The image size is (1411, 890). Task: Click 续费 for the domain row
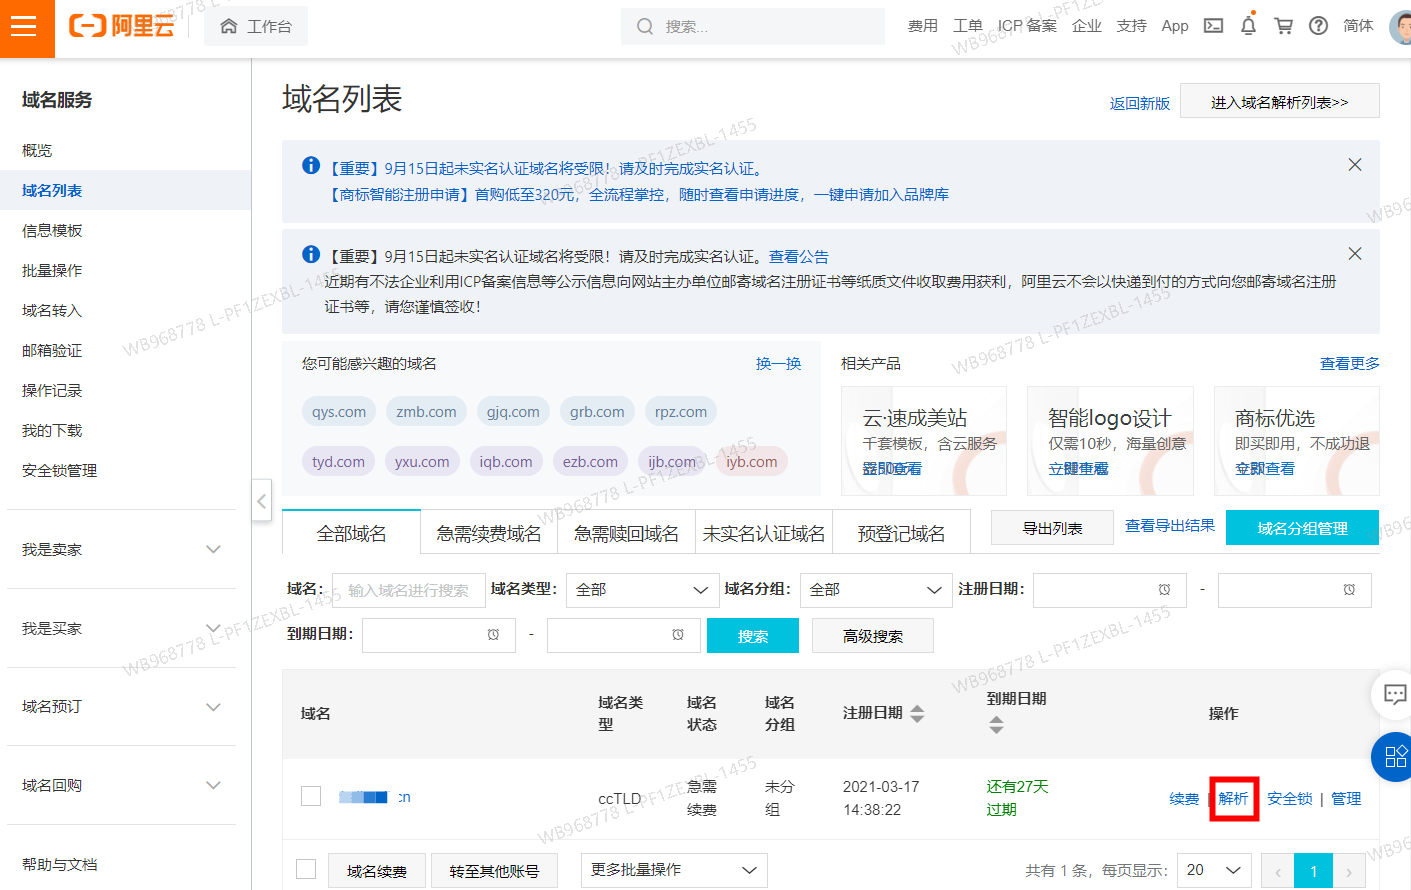click(1184, 798)
